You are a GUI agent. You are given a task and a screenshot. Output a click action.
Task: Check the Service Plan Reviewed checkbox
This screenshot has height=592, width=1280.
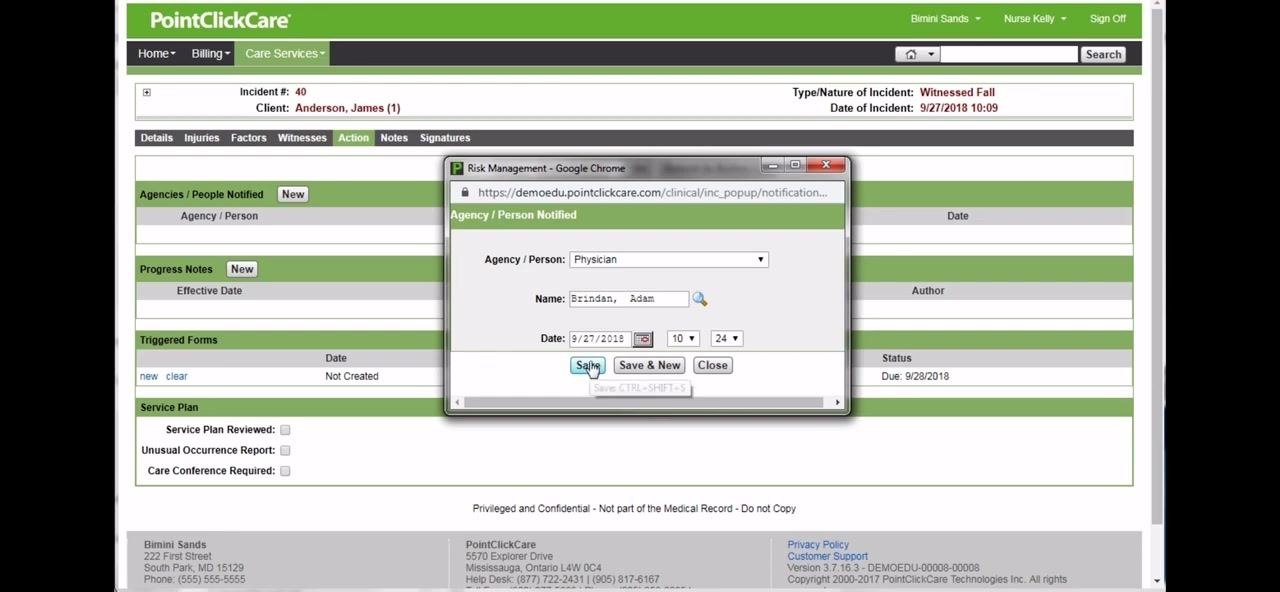tap(285, 430)
